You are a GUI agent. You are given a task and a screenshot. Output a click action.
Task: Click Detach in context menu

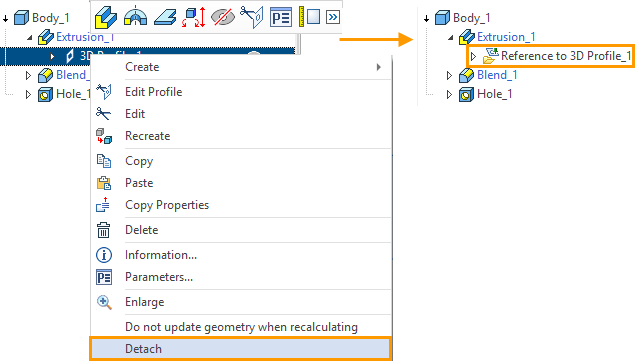click(x=240, y=349)
